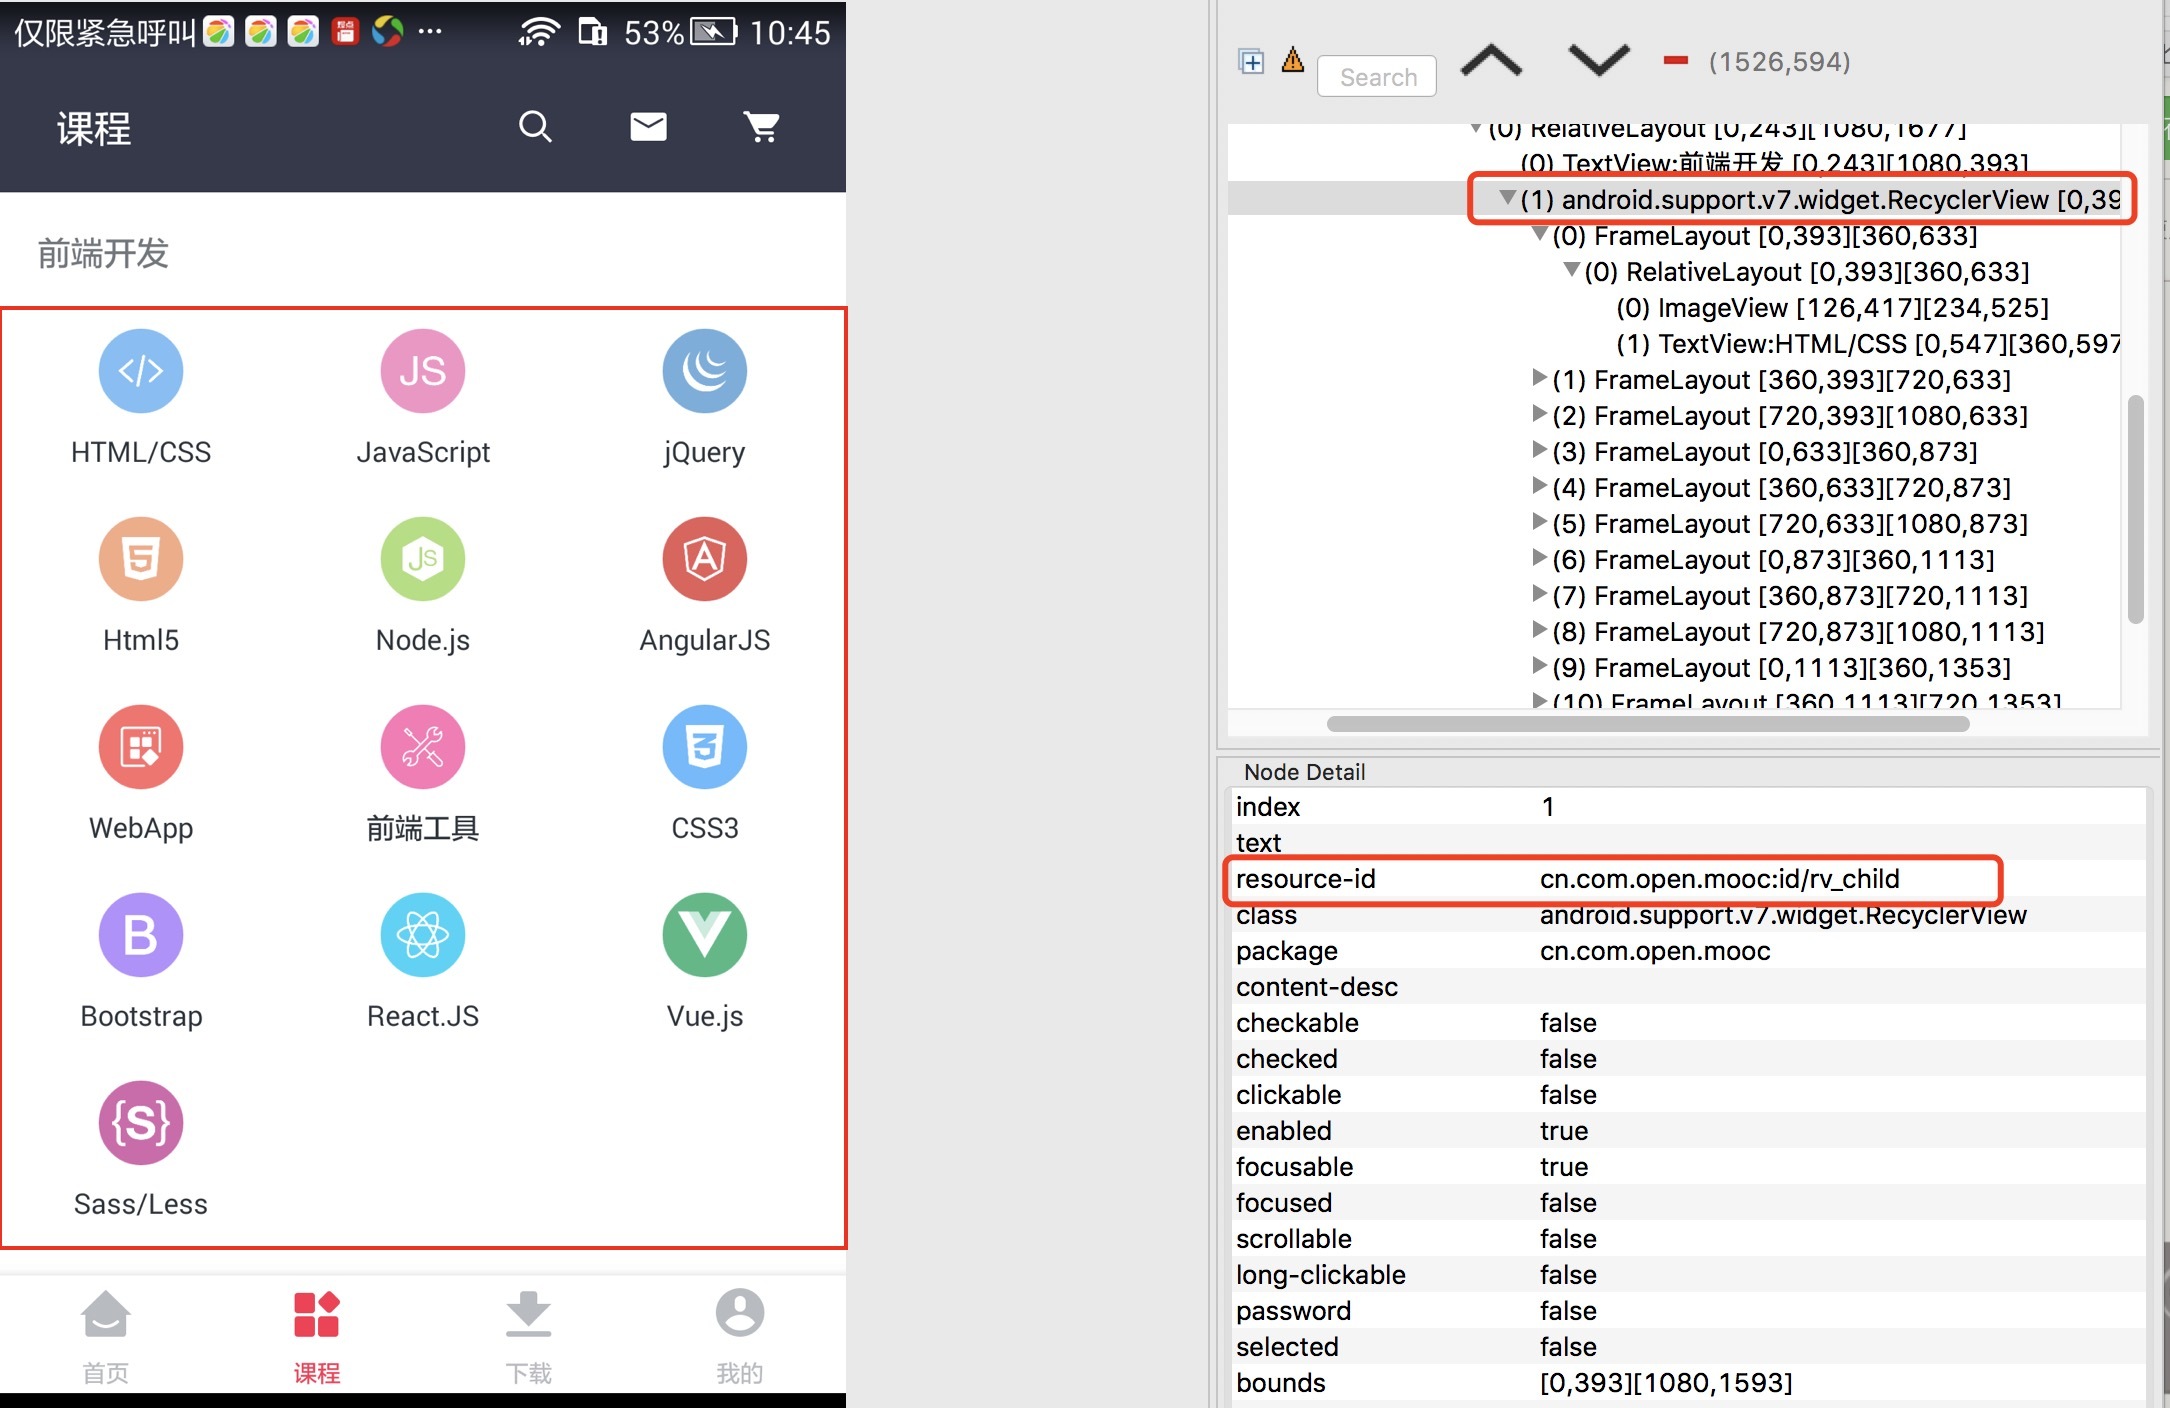Open the messages envelope icon
This screenshot has height=1408, width=2170.
point(648,127)
